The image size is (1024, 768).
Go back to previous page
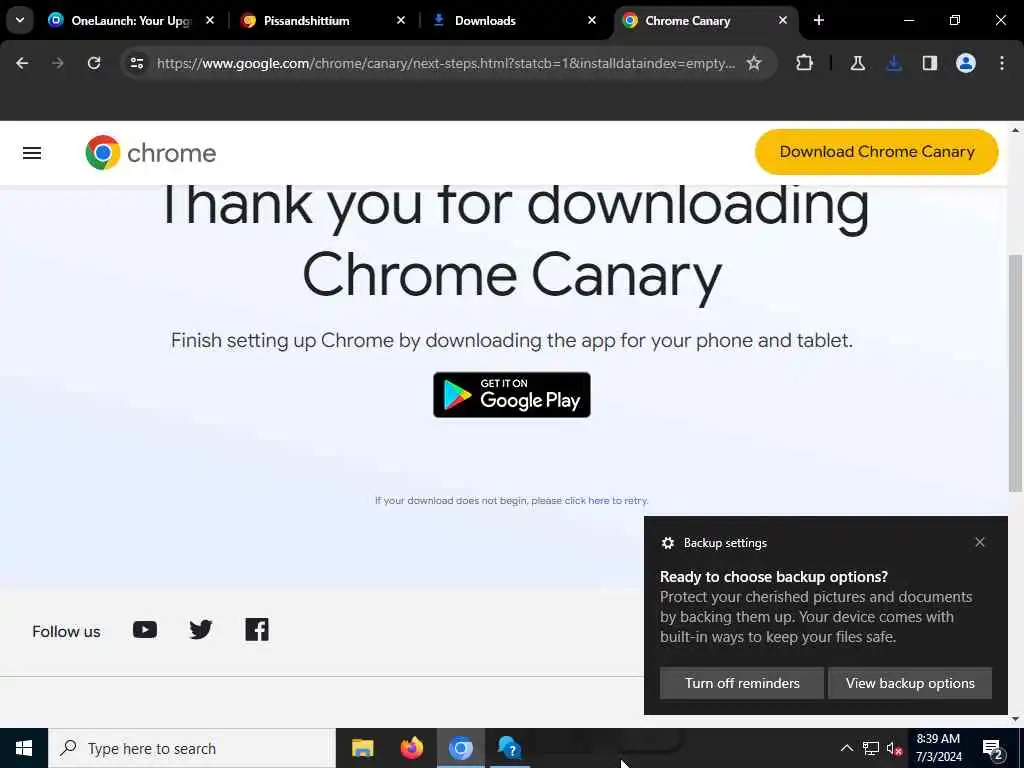pos(22,63)
